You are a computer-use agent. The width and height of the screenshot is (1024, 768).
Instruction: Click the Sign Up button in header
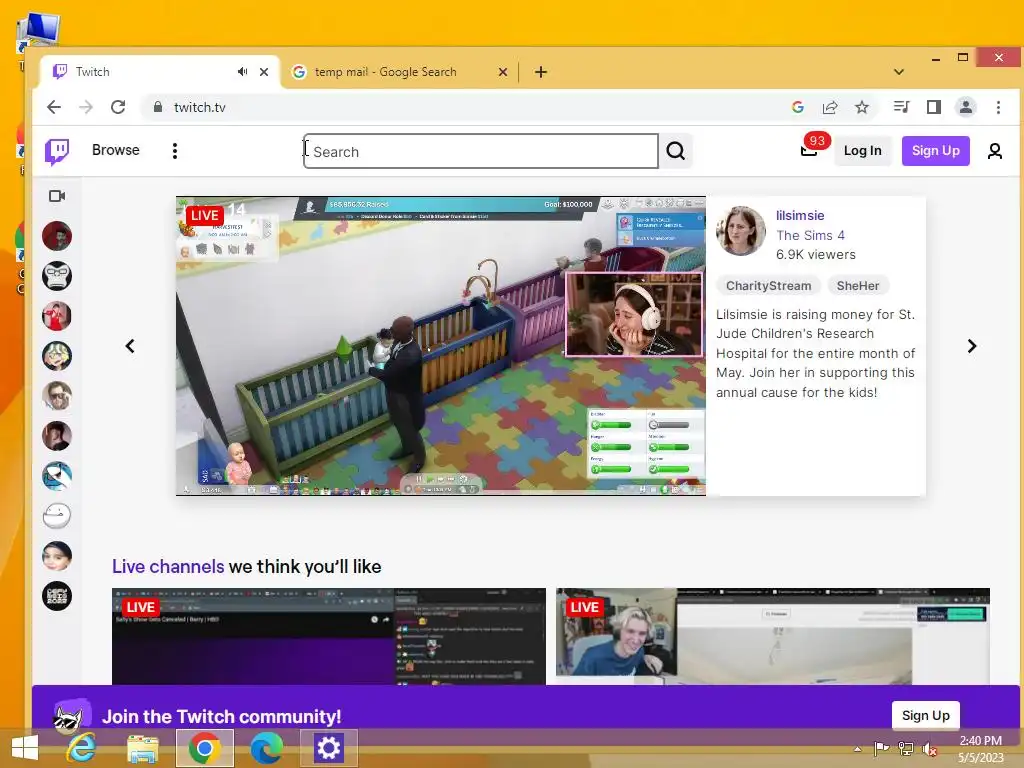tap(935, 151)
